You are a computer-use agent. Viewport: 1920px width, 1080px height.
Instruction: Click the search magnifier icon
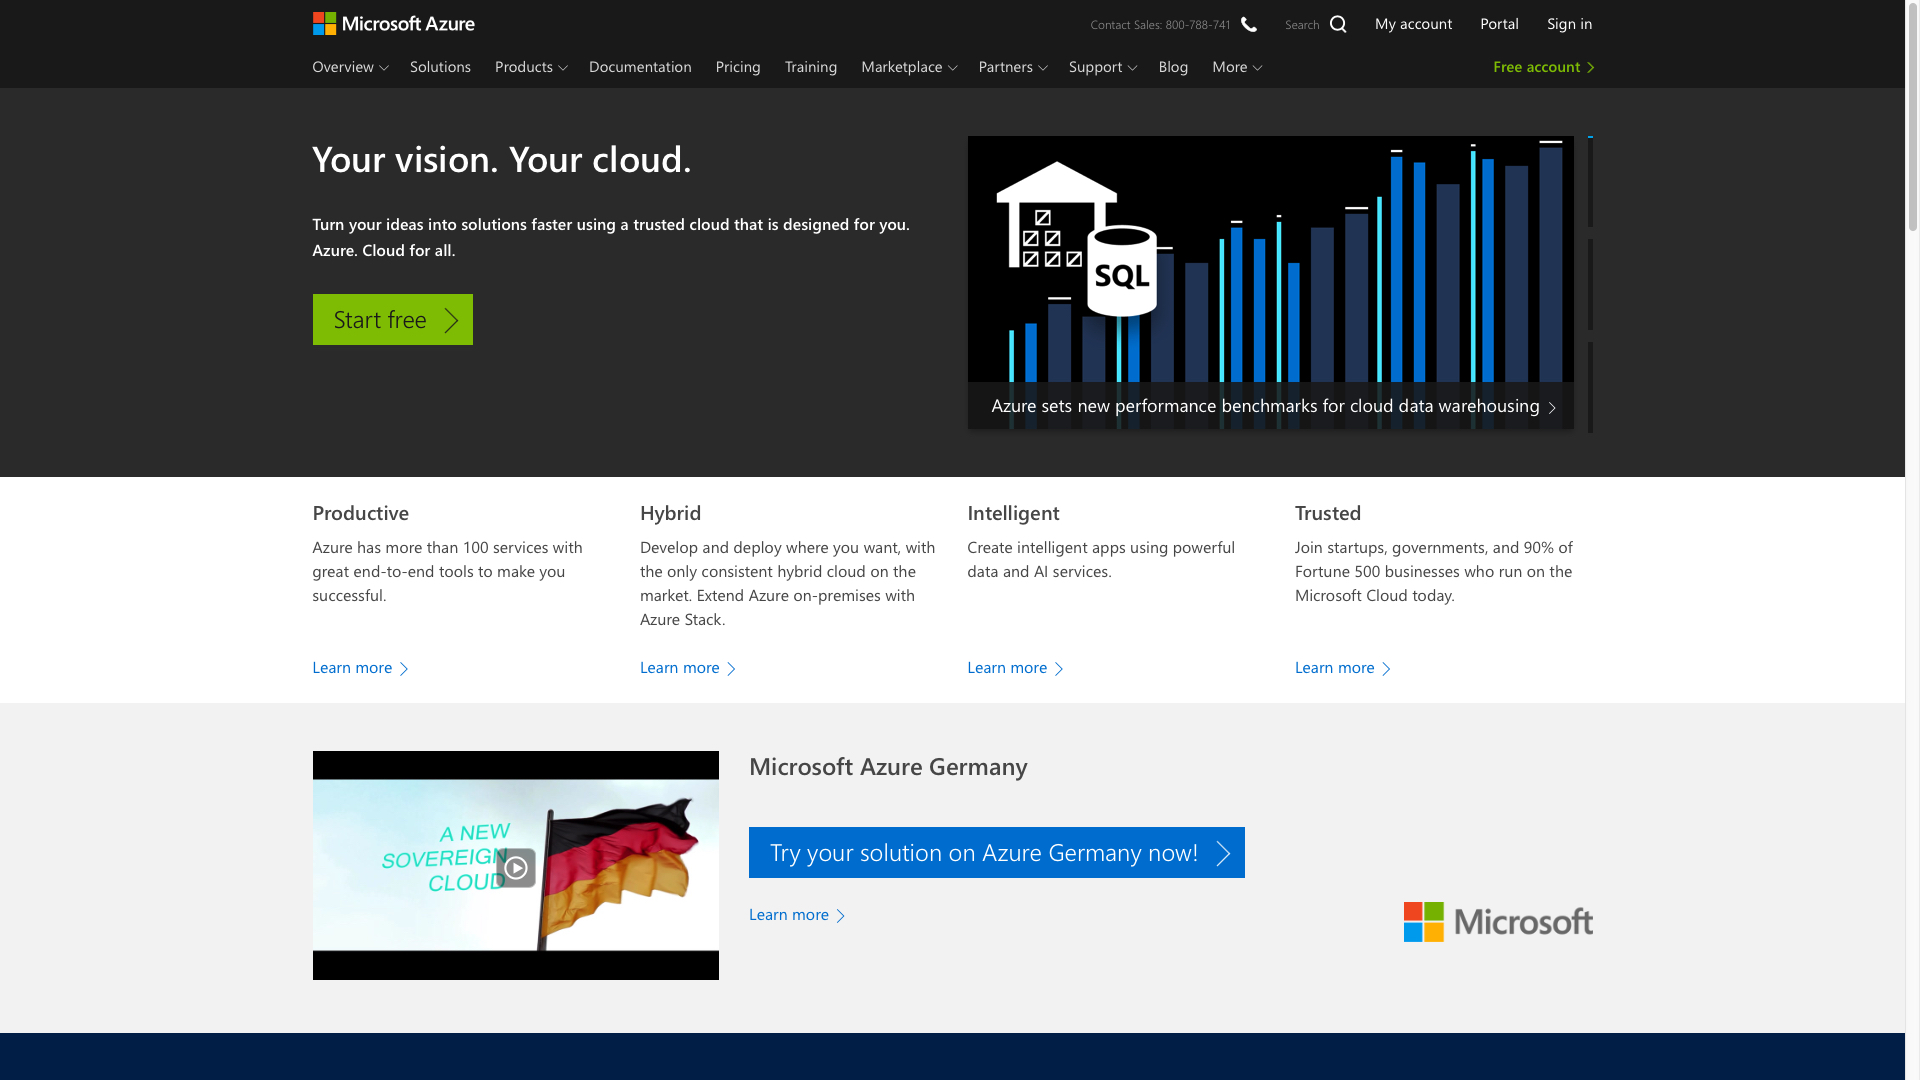pos(1338,24)
